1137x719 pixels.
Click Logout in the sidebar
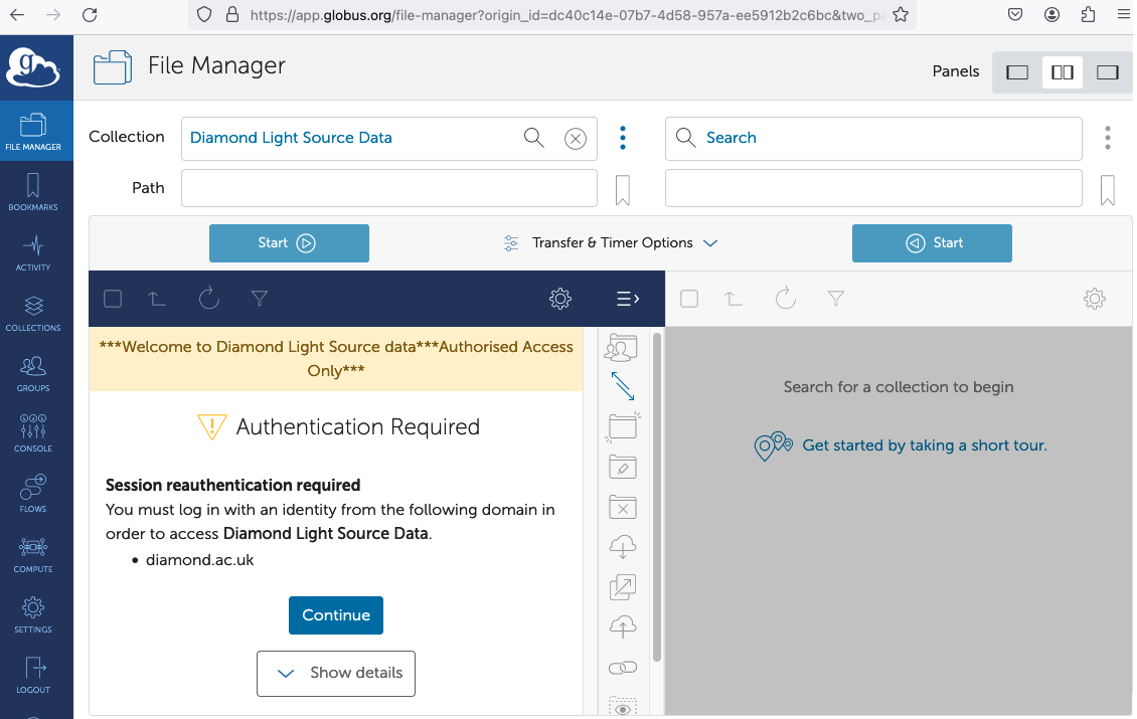(x=33, y=674)
